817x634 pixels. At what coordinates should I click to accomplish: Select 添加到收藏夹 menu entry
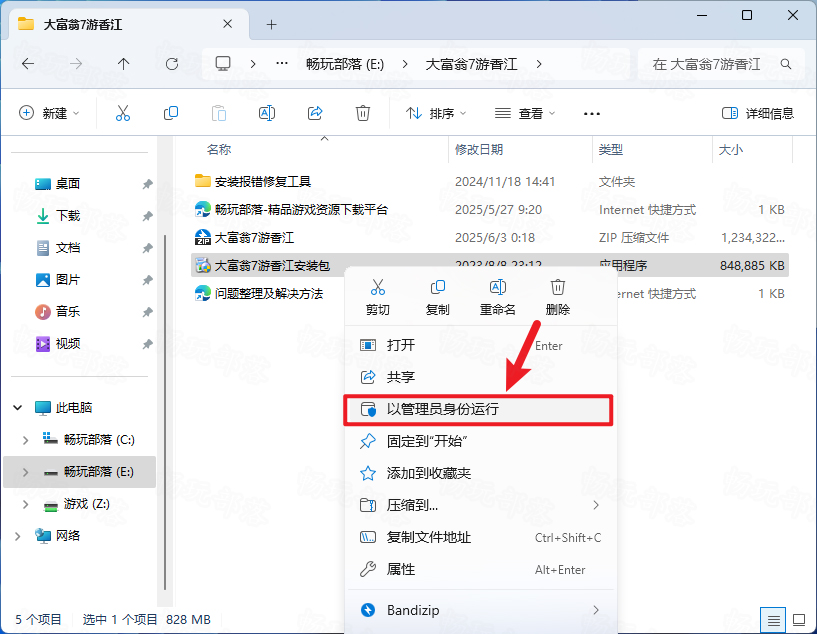tap(480, 473)
